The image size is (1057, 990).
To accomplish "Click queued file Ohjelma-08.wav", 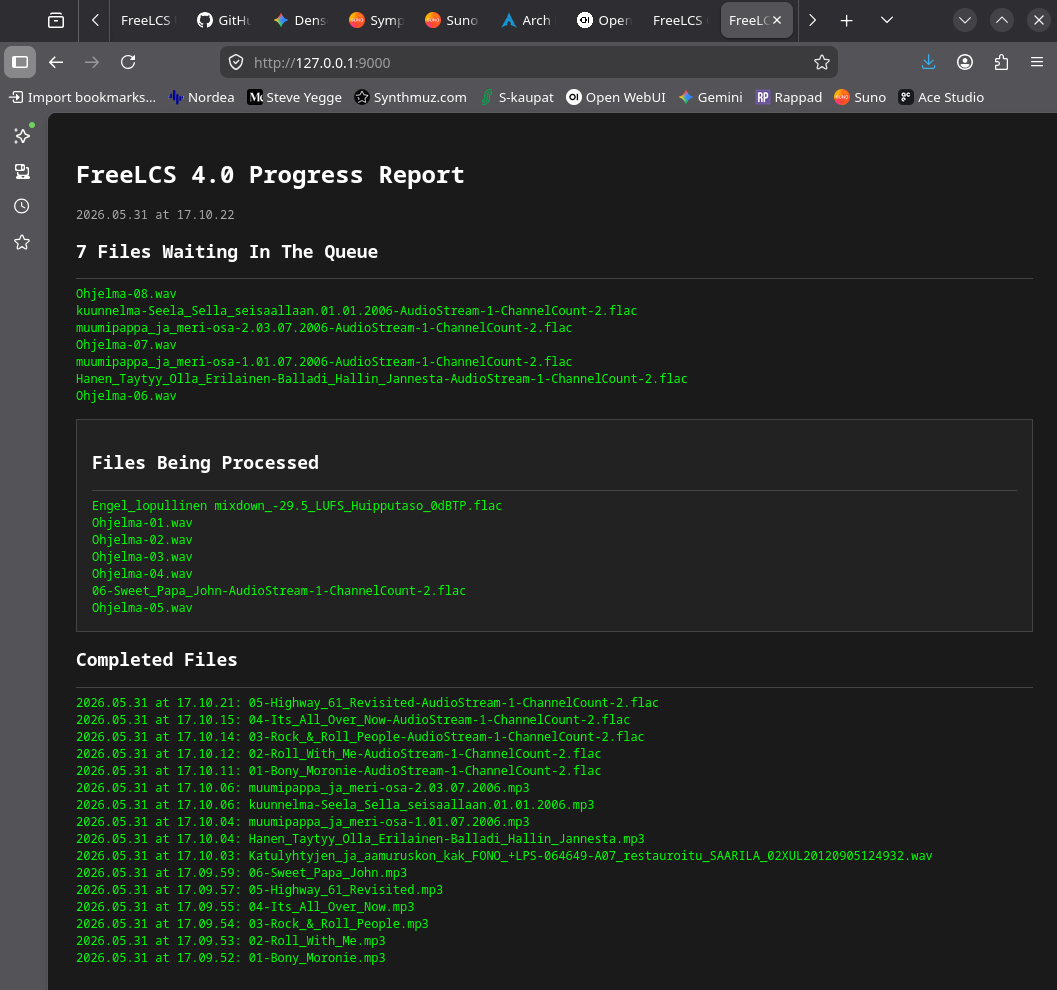I will coord(126,294).
